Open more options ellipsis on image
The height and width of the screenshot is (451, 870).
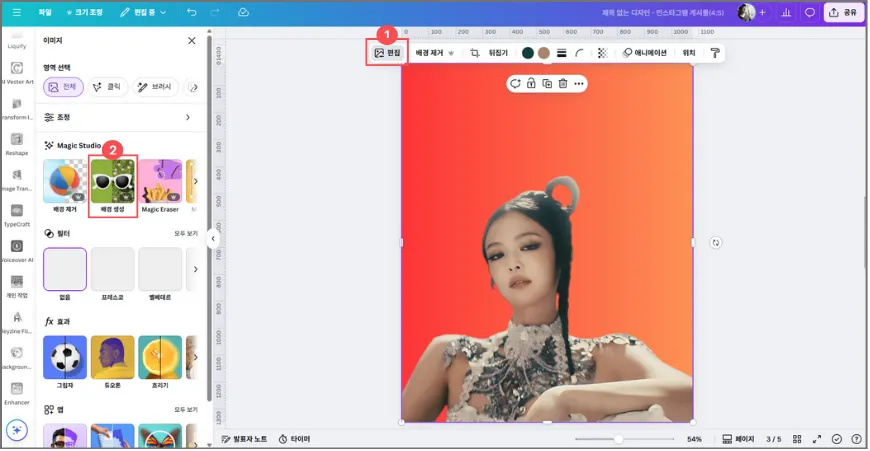pos(579,83)
